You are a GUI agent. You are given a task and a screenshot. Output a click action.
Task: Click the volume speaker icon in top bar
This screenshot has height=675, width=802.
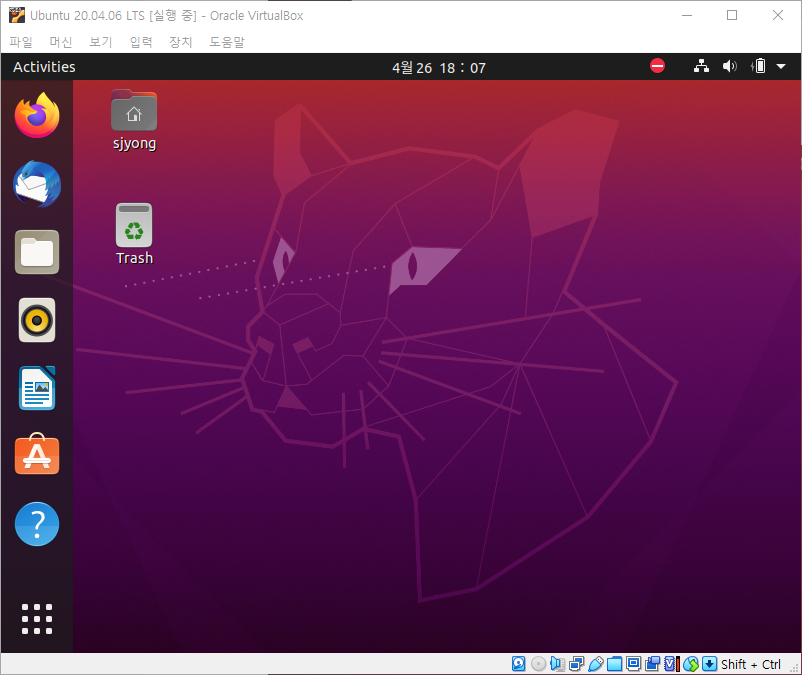(x=729, y=66)
